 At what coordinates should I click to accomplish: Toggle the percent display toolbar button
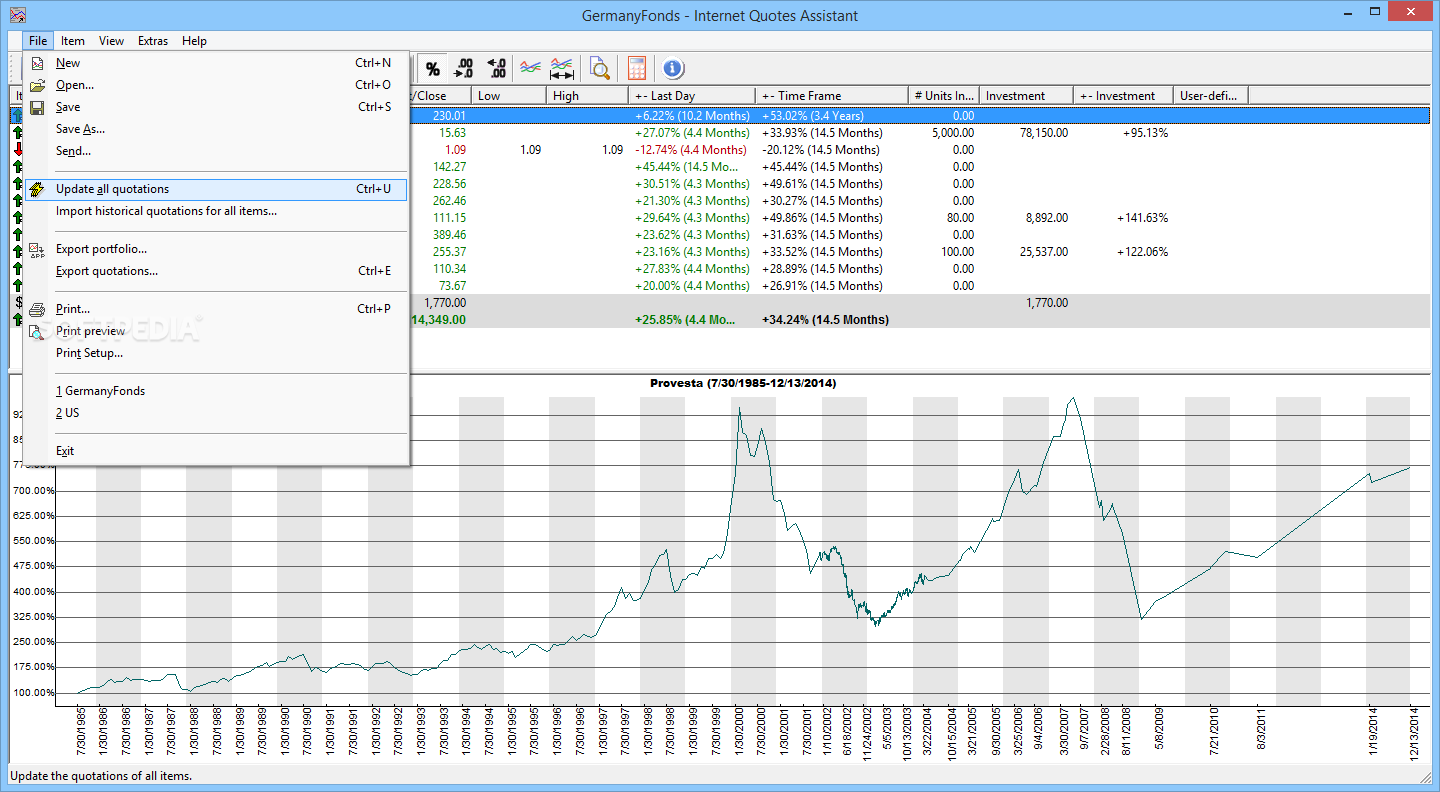tap(433, 68)
